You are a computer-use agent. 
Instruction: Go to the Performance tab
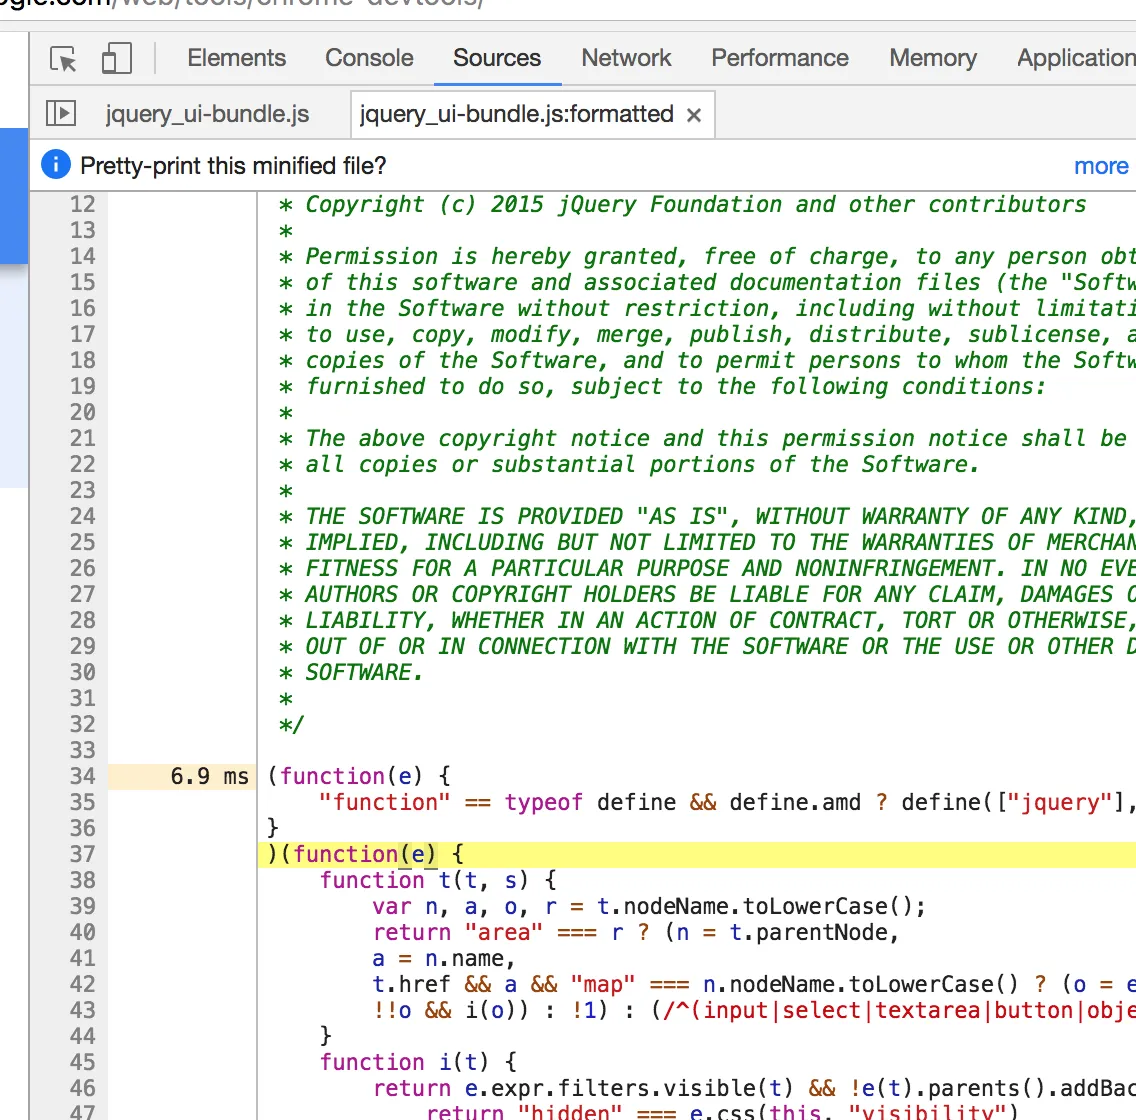pyautogui.click(x=779, y=58)
